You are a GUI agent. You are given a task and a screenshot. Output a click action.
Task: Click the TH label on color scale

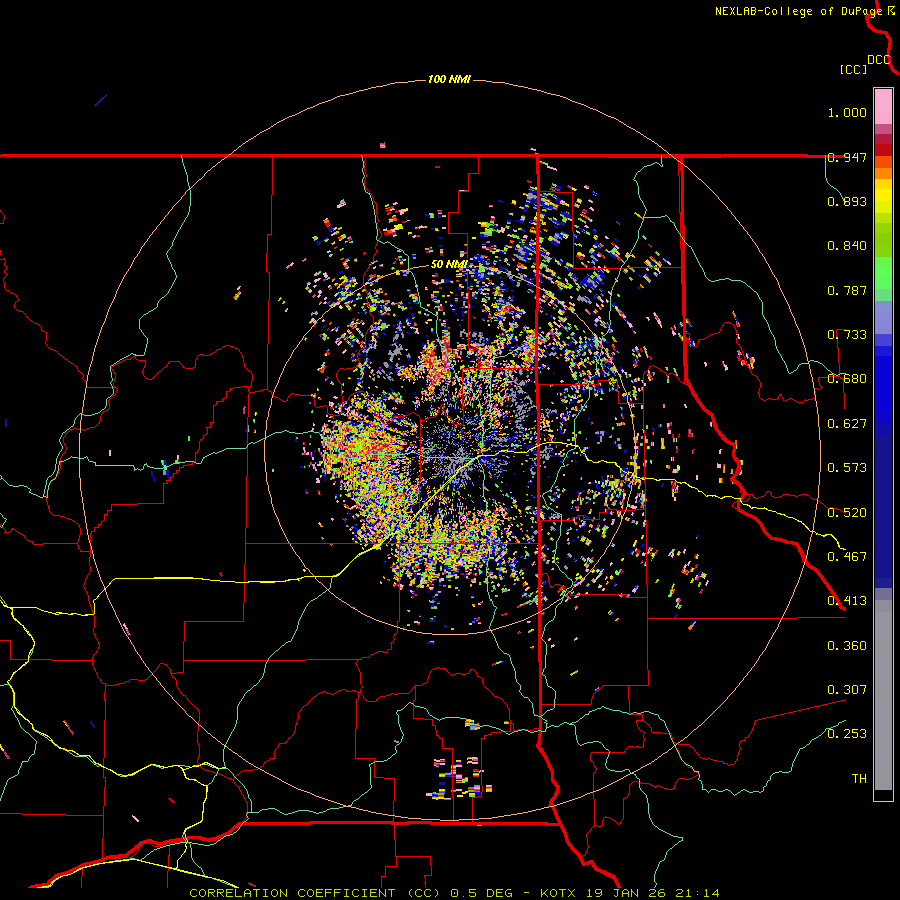click(859, 779)
